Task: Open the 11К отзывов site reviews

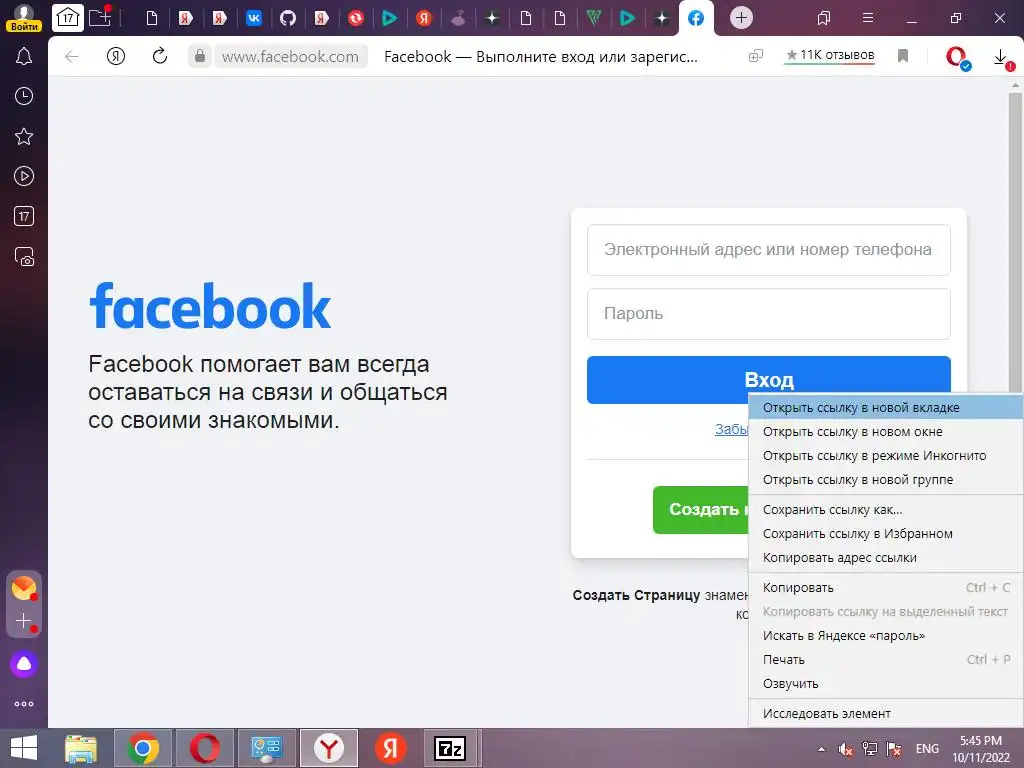Action: pyautogui.click(x=829, y=56)
